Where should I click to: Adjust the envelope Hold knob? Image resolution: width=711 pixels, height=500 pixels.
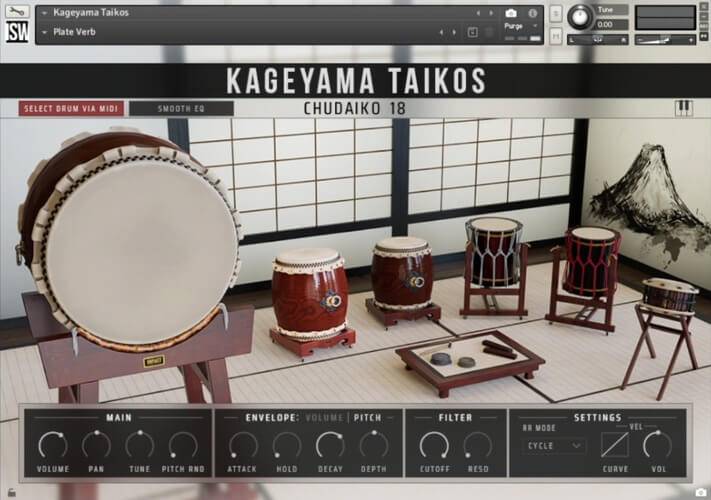click(x=287, y=445)
